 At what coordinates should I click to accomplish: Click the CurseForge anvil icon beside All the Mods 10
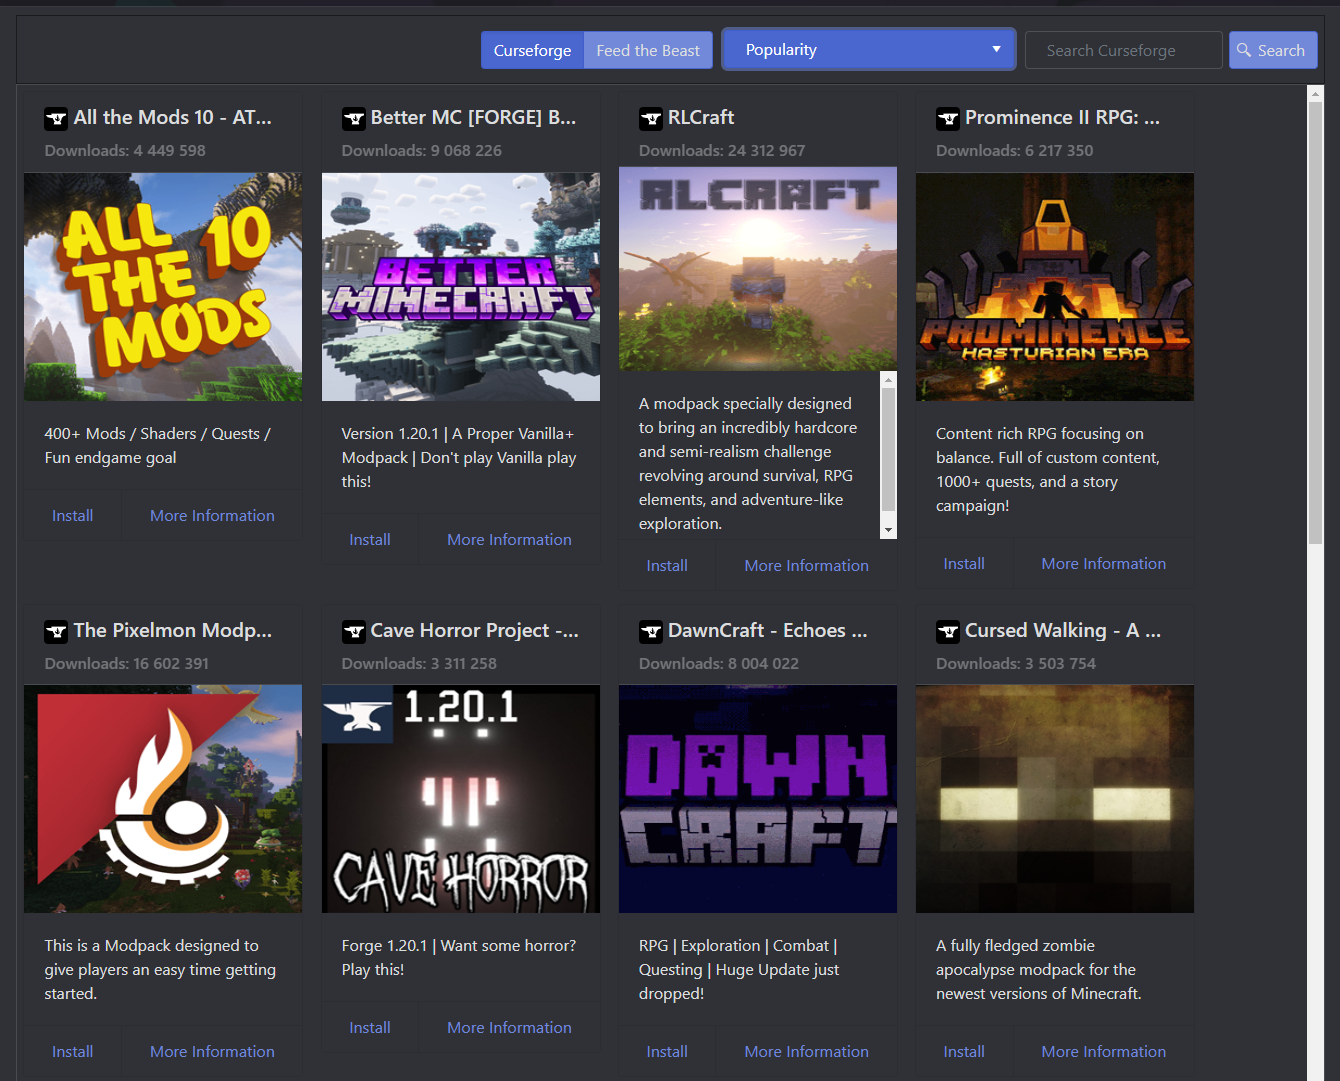(x=56, y=119)
